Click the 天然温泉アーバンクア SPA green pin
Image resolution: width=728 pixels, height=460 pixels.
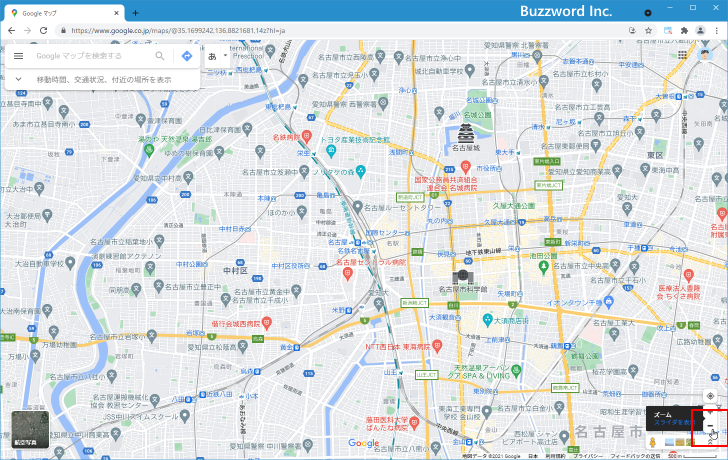[x=516, y=370]
